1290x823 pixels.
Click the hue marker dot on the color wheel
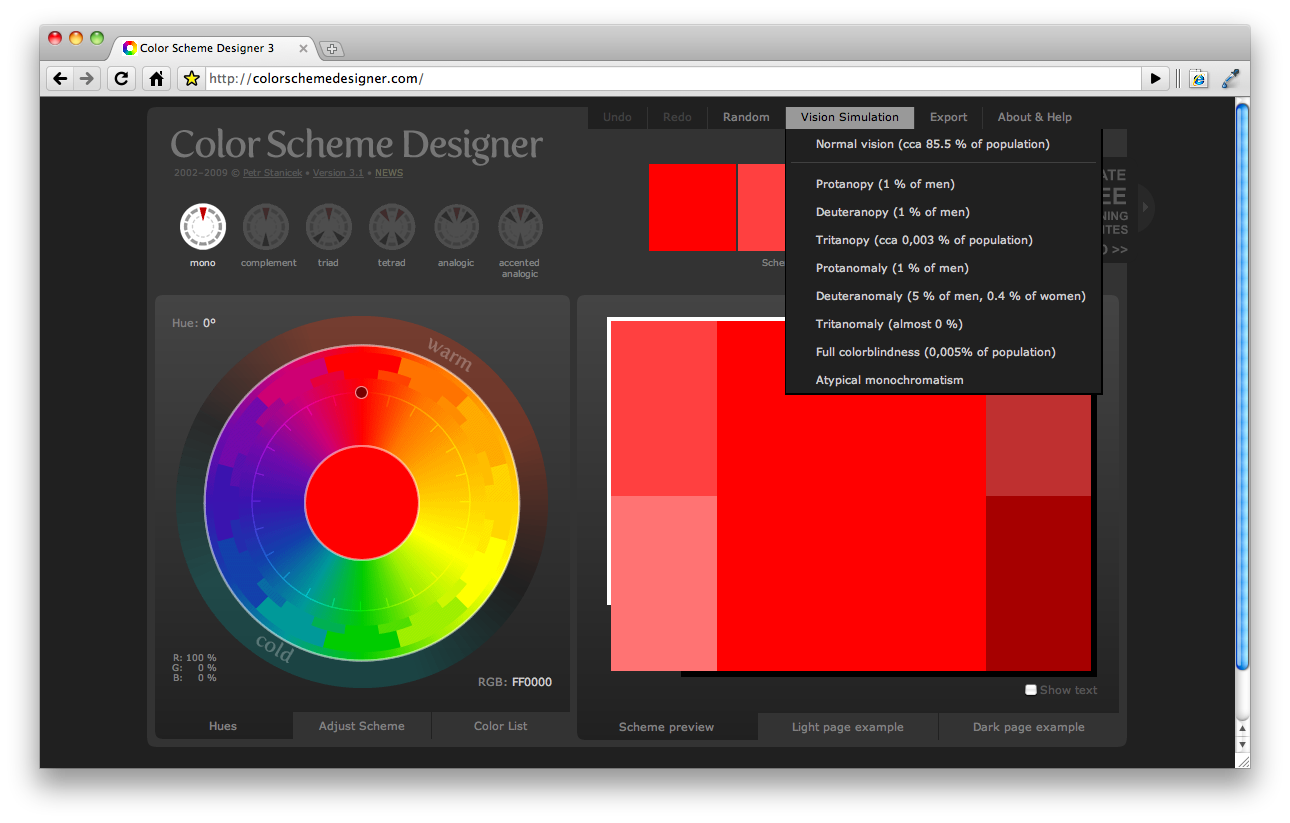(362, 393)
